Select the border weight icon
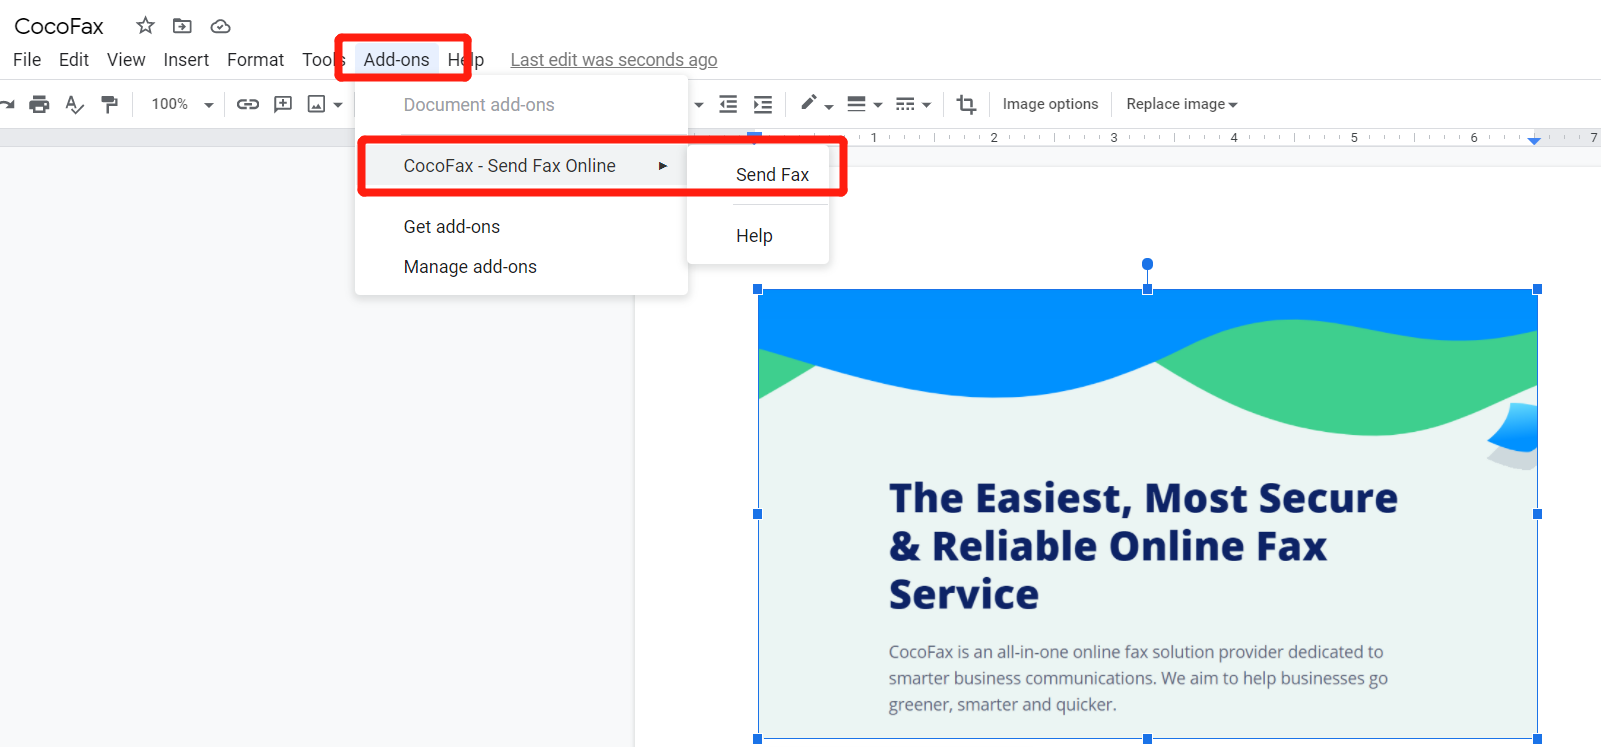1601x747 pixels. [856, 104]
